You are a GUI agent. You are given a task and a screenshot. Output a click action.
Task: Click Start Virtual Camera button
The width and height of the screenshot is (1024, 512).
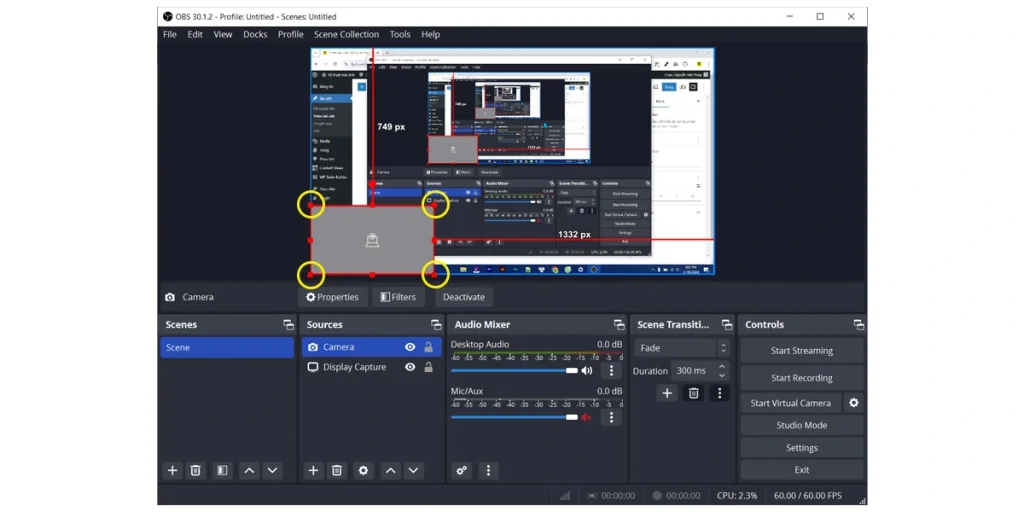(x=791, y=403)
